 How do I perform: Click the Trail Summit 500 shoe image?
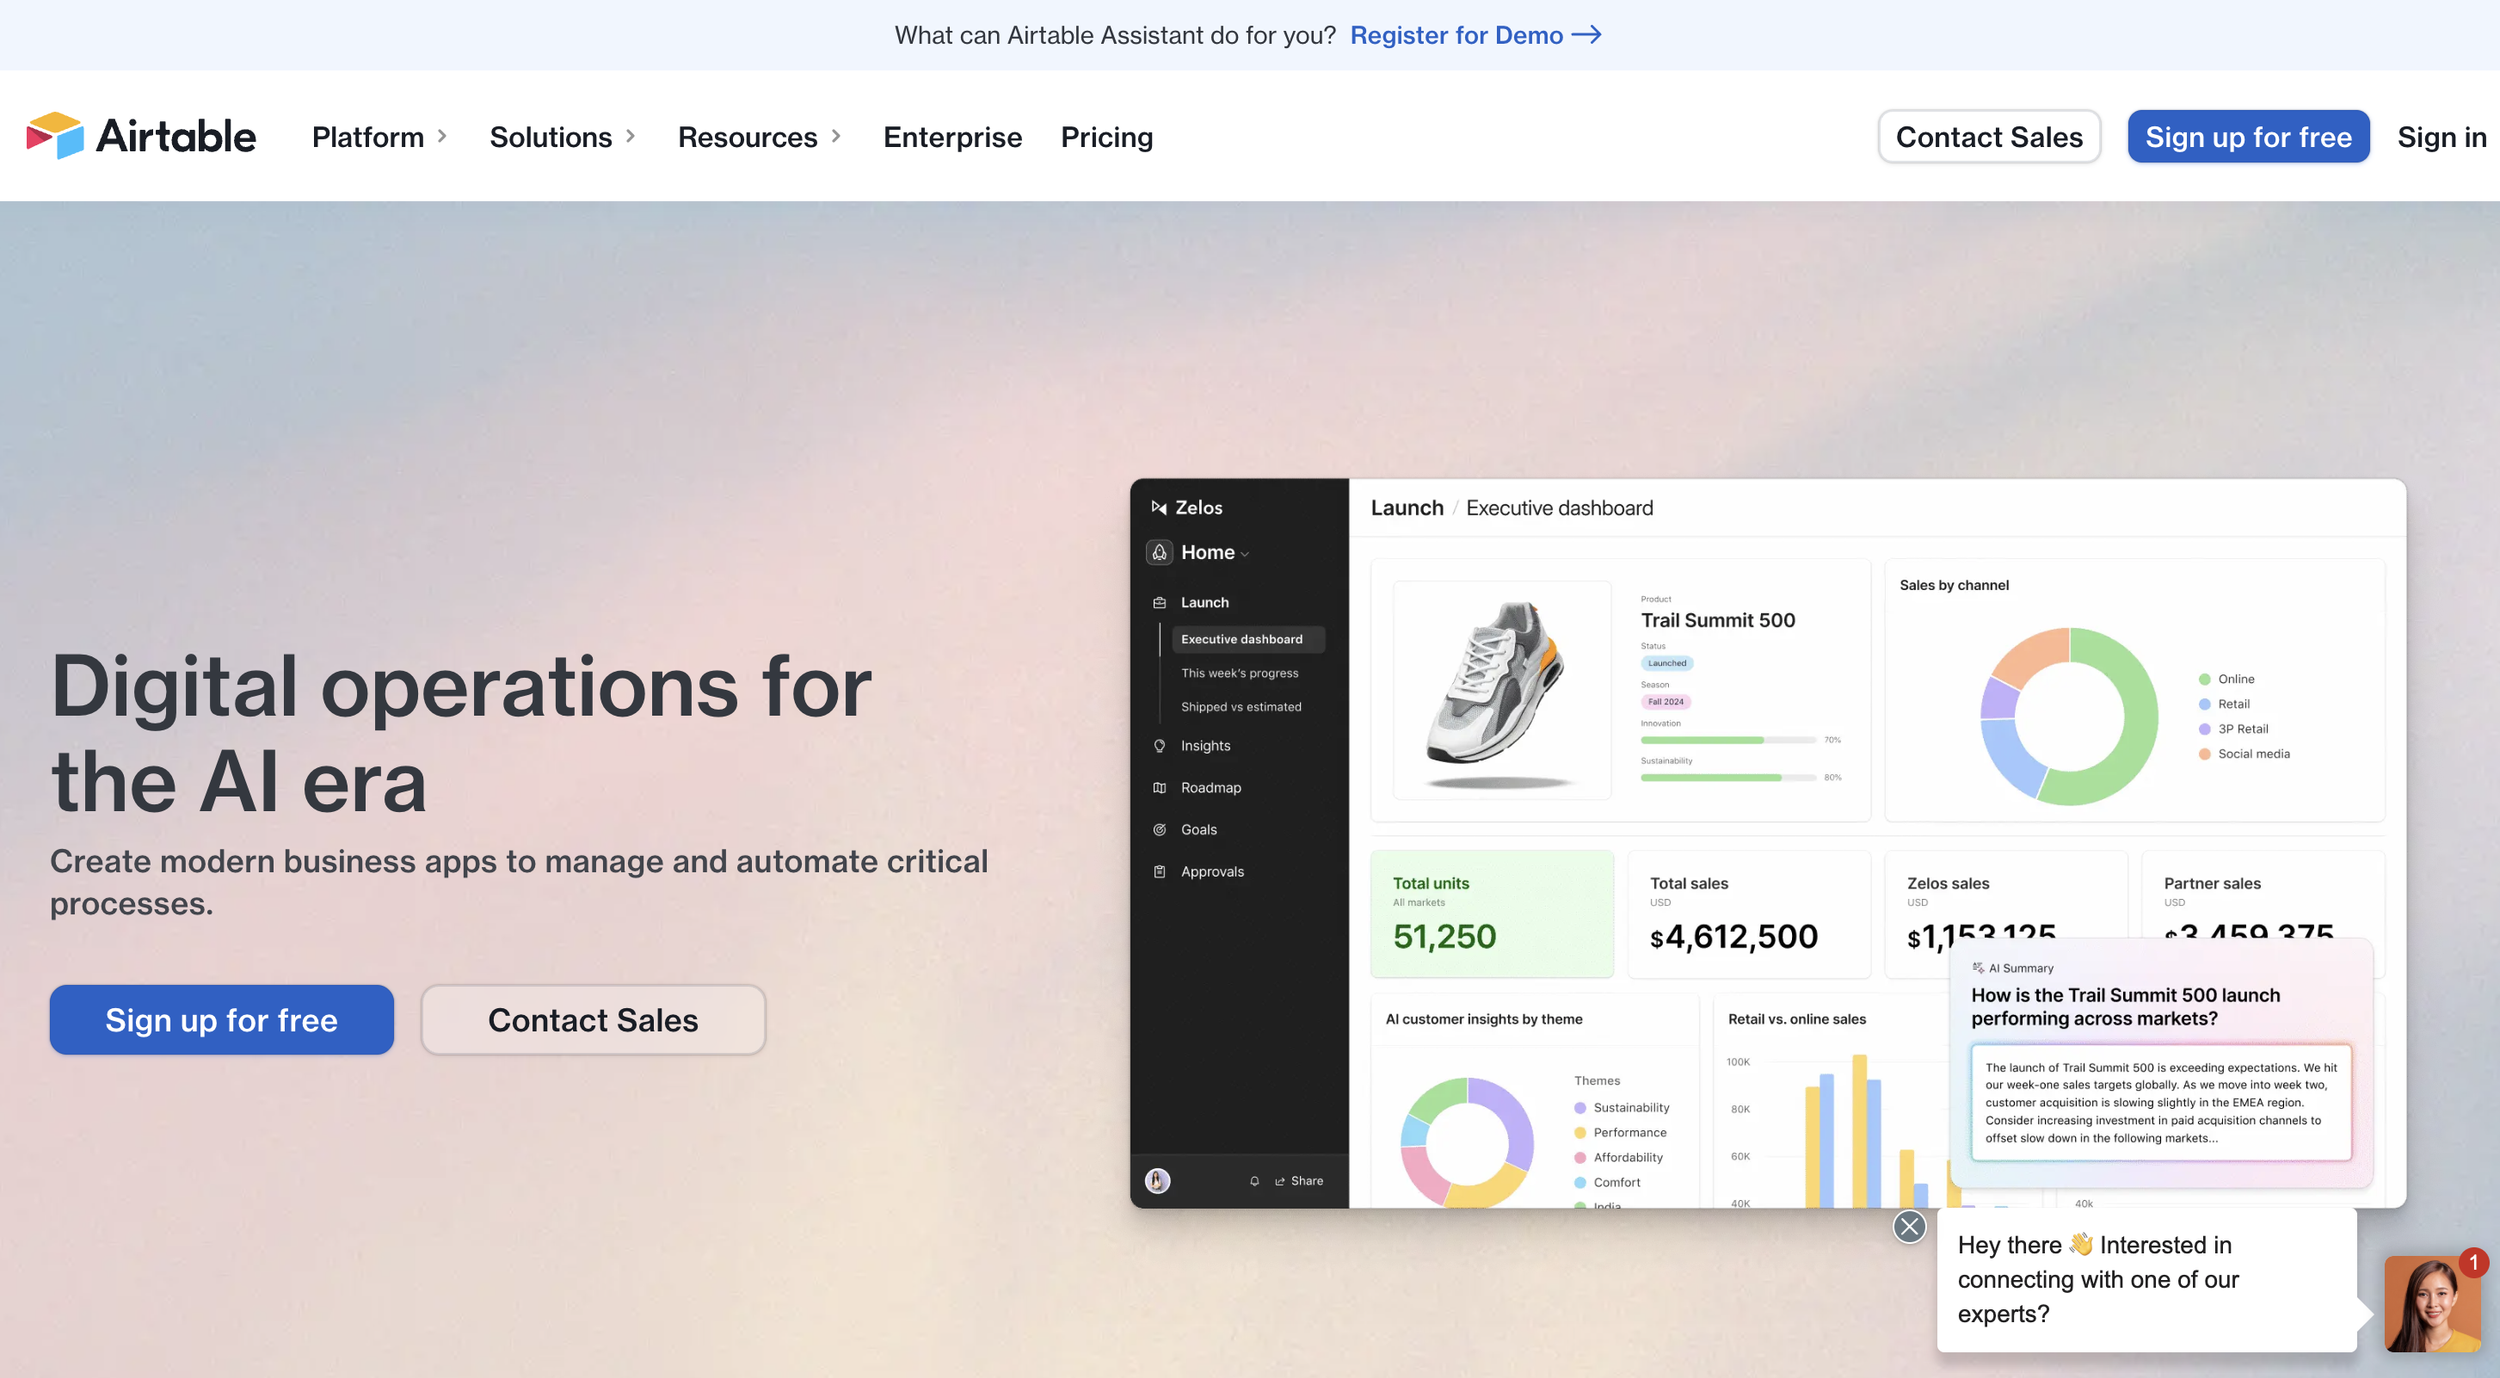click(x=1501, y=690)
